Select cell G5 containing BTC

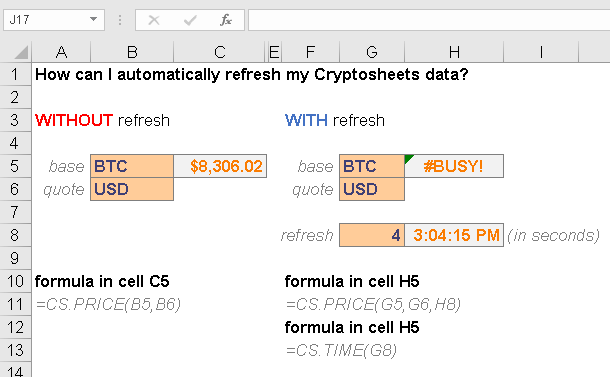(x=372, y=166)
